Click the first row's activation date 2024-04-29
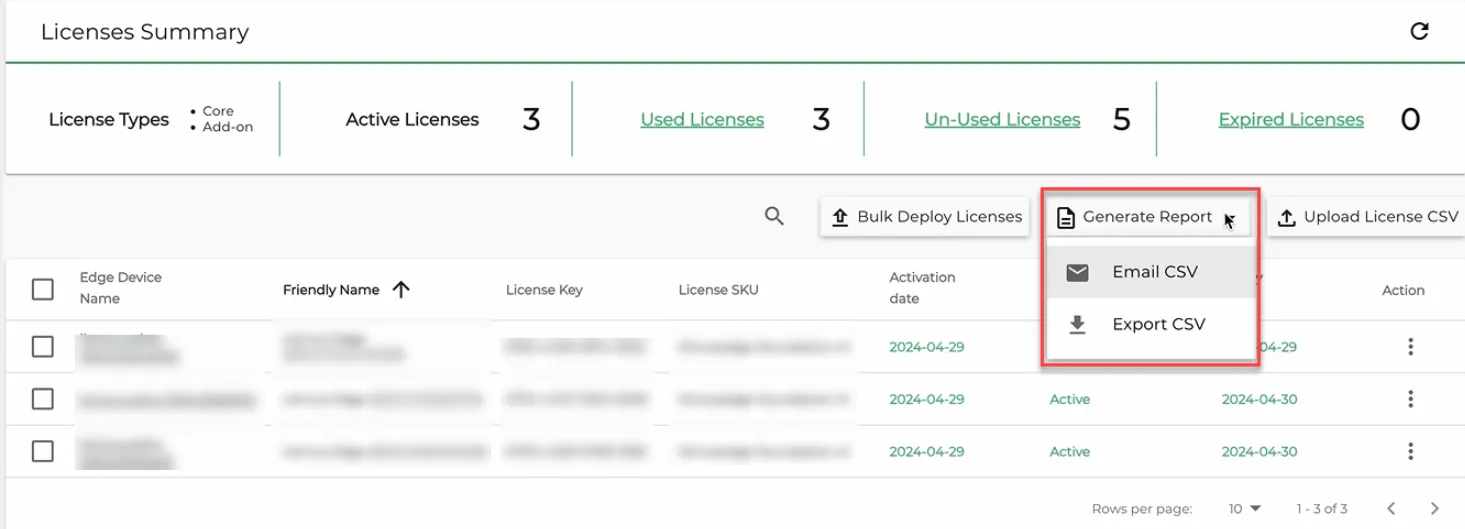The image size is (1465, 529). [927, 347]
